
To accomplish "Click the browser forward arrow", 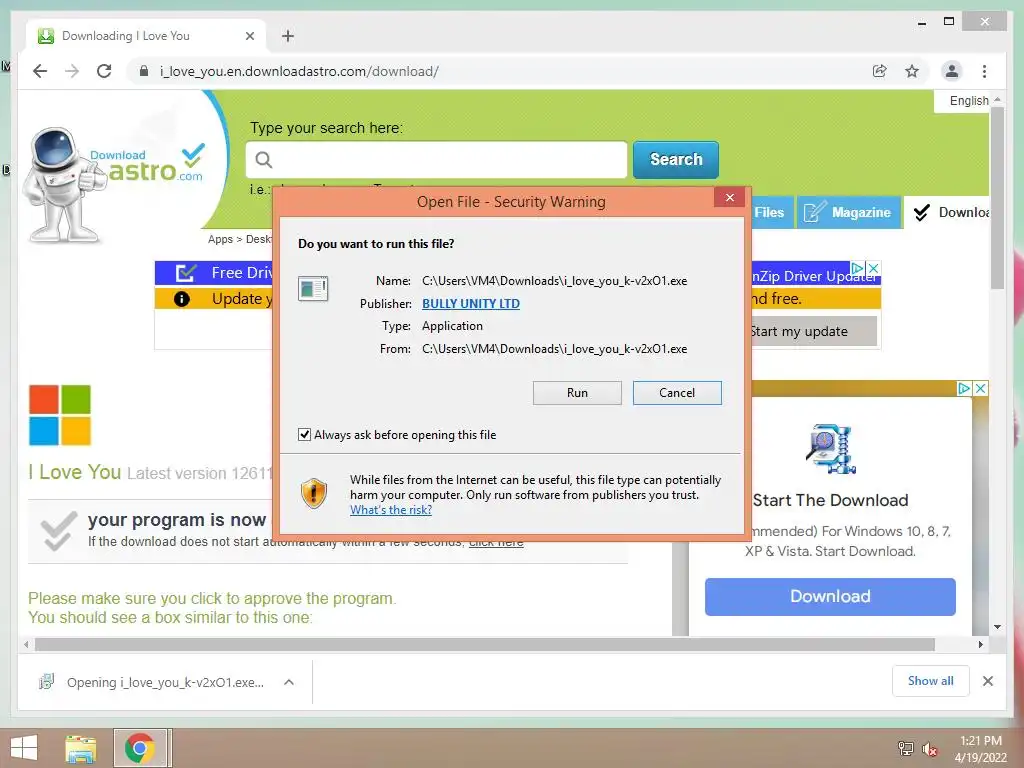I will [x=72, y=71].
